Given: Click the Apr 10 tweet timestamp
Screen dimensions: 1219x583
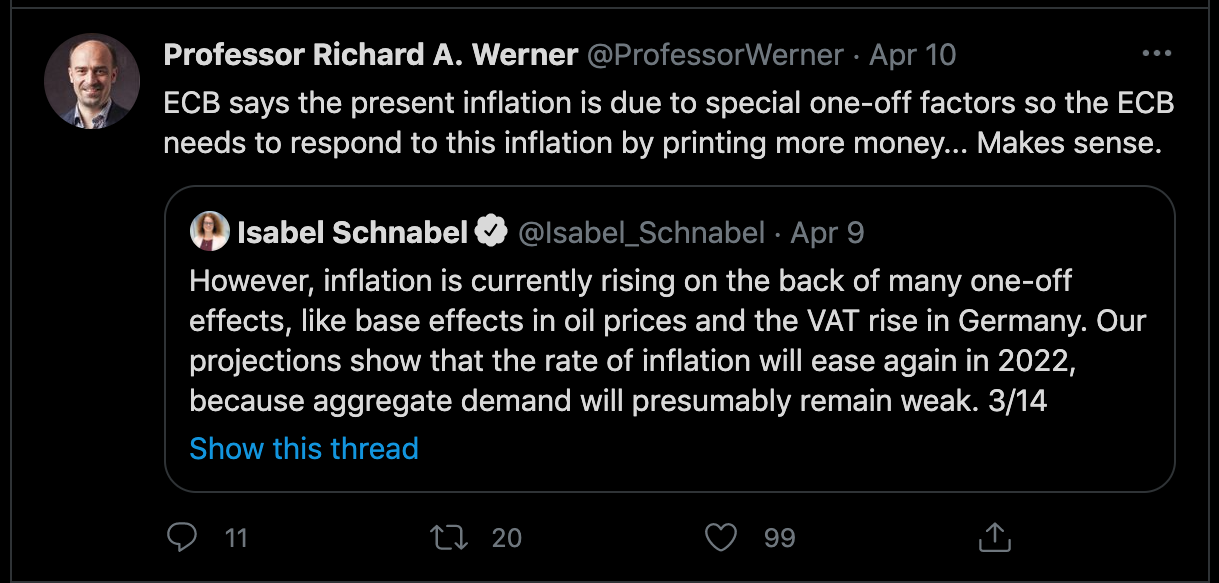Looking at the screenshot, I should tap(913, 54).
